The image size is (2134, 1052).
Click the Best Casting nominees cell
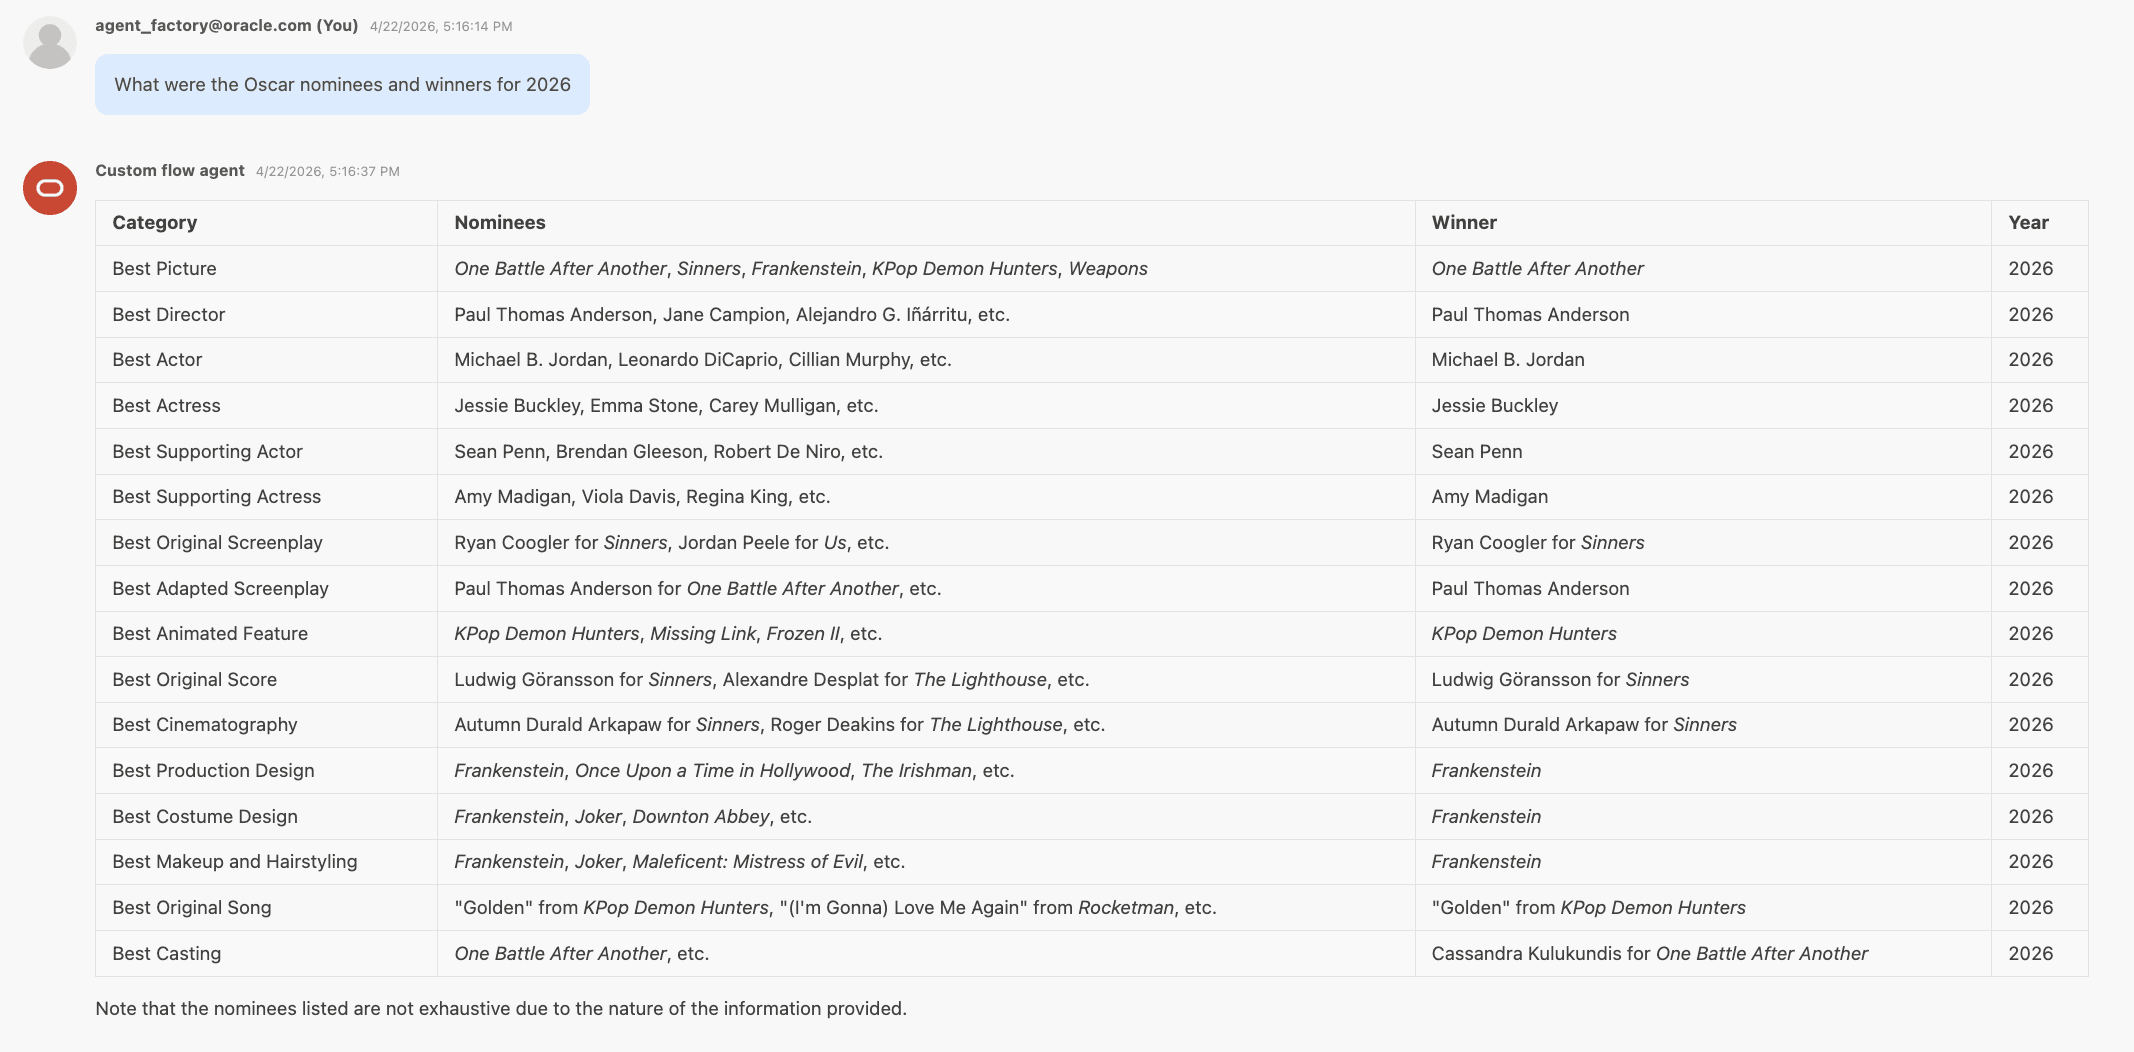click(926, 954)
